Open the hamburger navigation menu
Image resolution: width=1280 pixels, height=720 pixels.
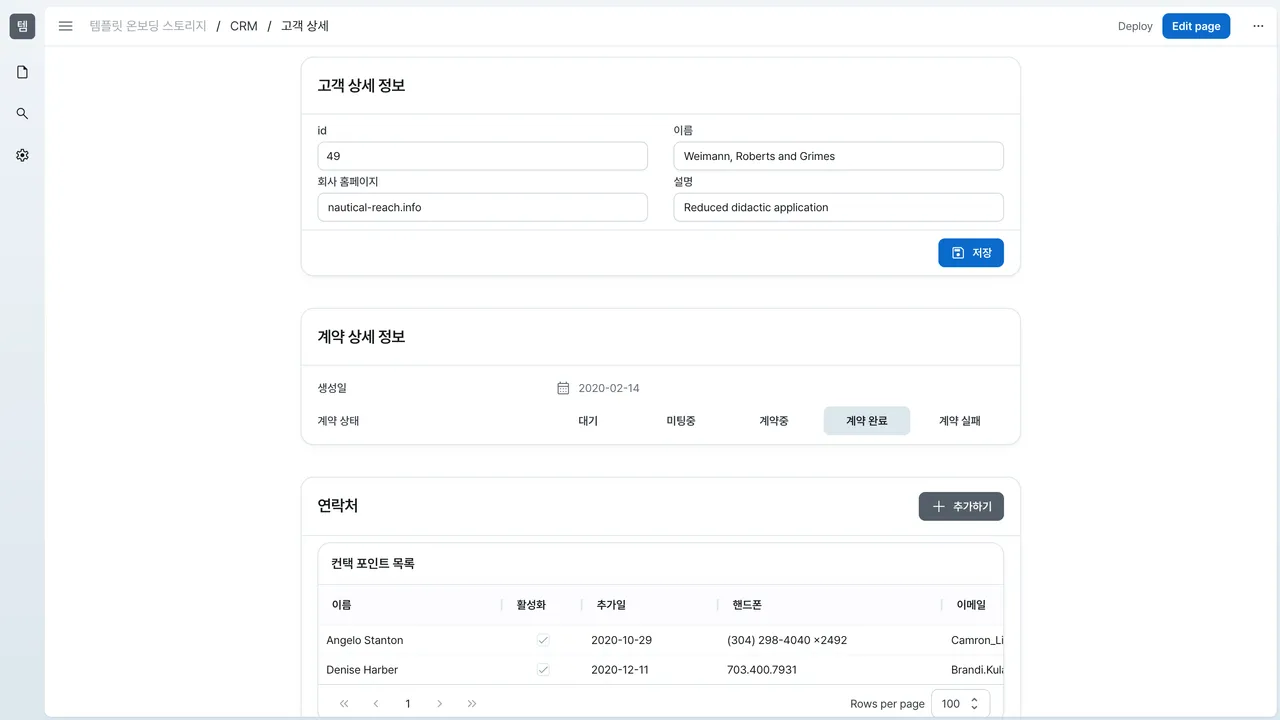coord(66,26)
